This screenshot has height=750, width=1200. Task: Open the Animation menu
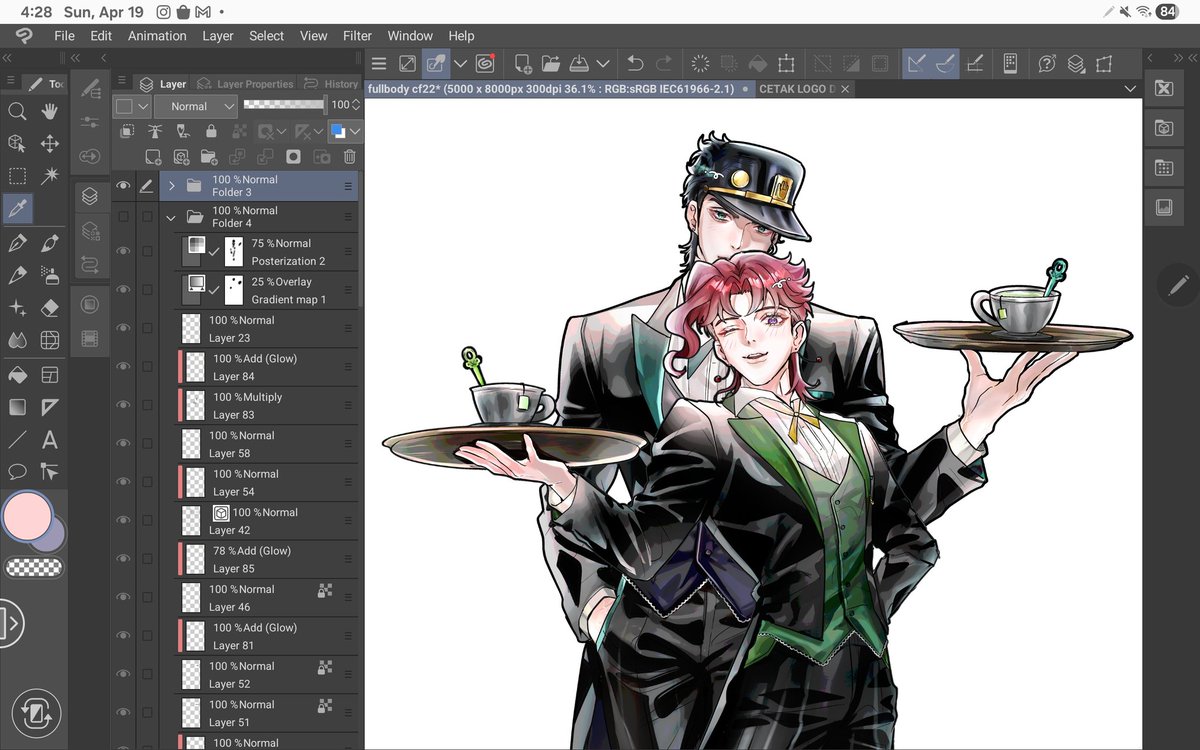point(157,35)
